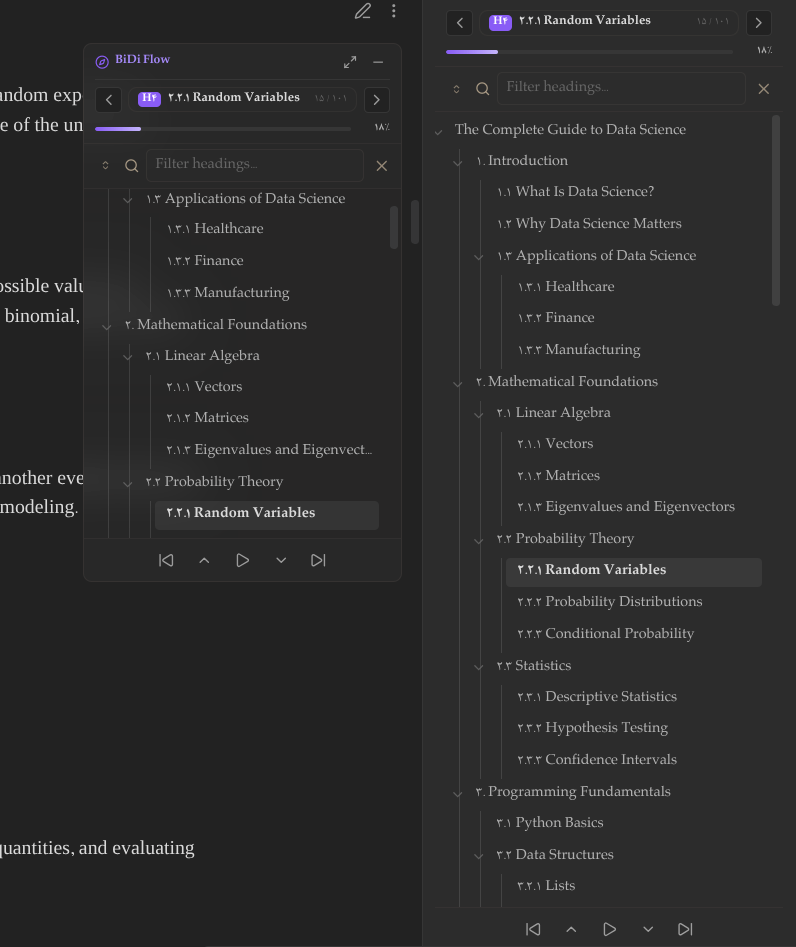Image resolution: width=796 pixels, height=947 pixels.
Task: Click the BiDi Flow compass logo icon
Action: (x=102, y=62)
